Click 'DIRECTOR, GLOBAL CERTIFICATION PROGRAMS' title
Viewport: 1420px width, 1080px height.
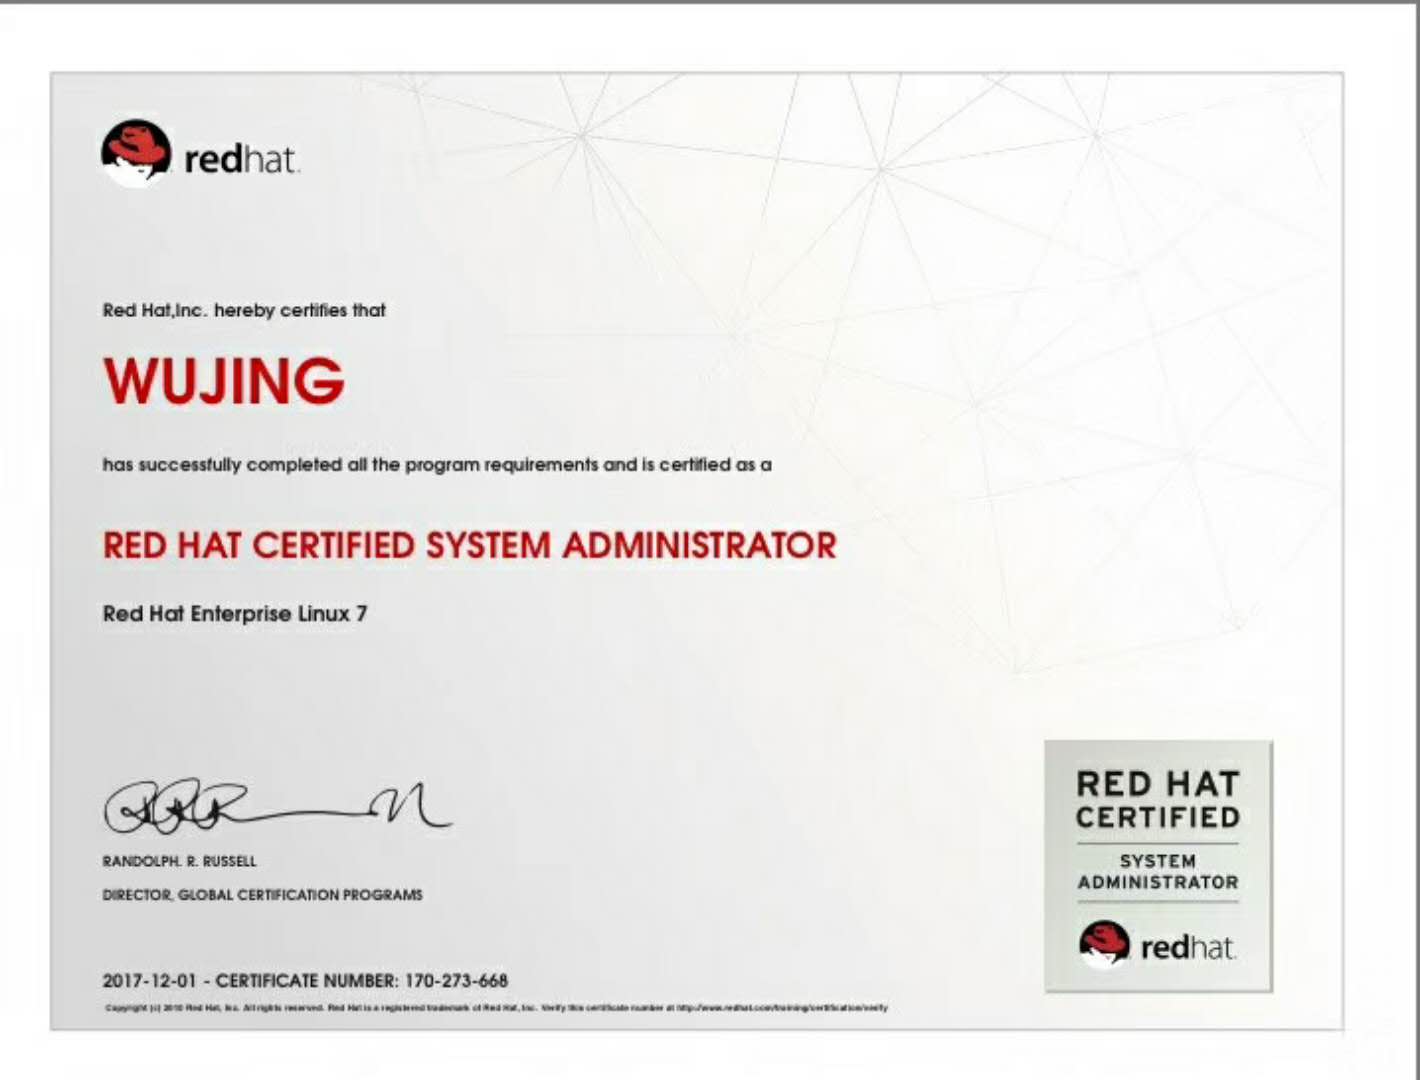262,895
